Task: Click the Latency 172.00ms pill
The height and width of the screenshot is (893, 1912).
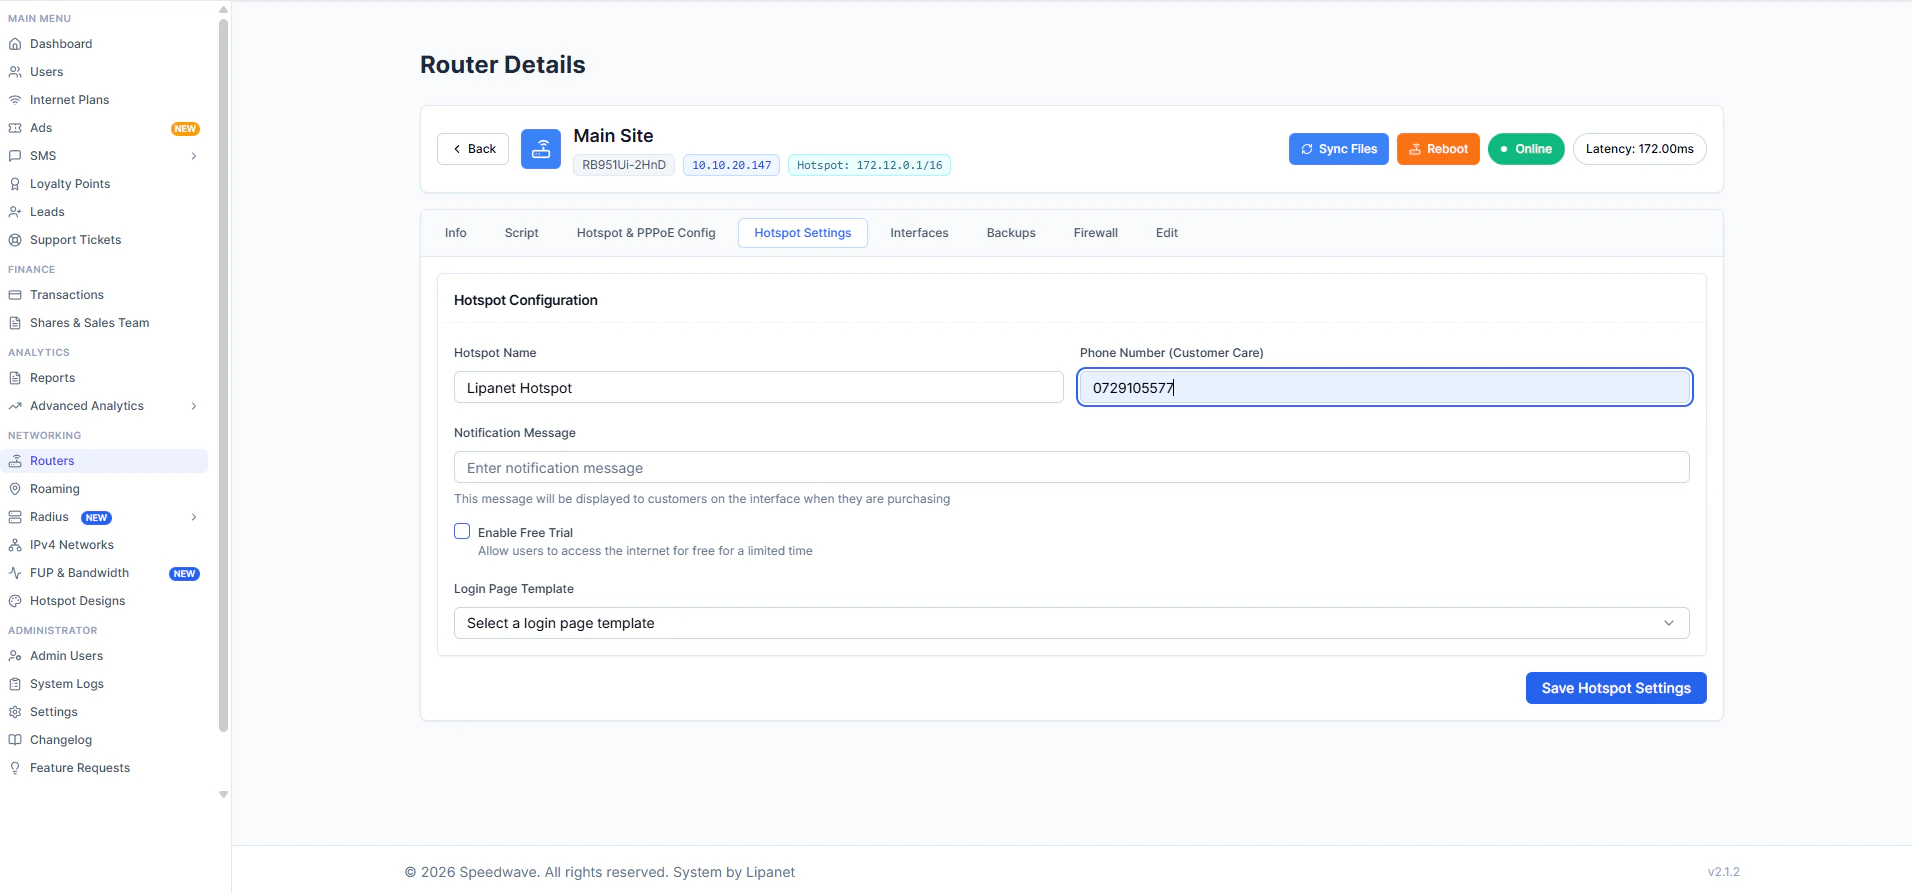Action: tap(1640, 149)
